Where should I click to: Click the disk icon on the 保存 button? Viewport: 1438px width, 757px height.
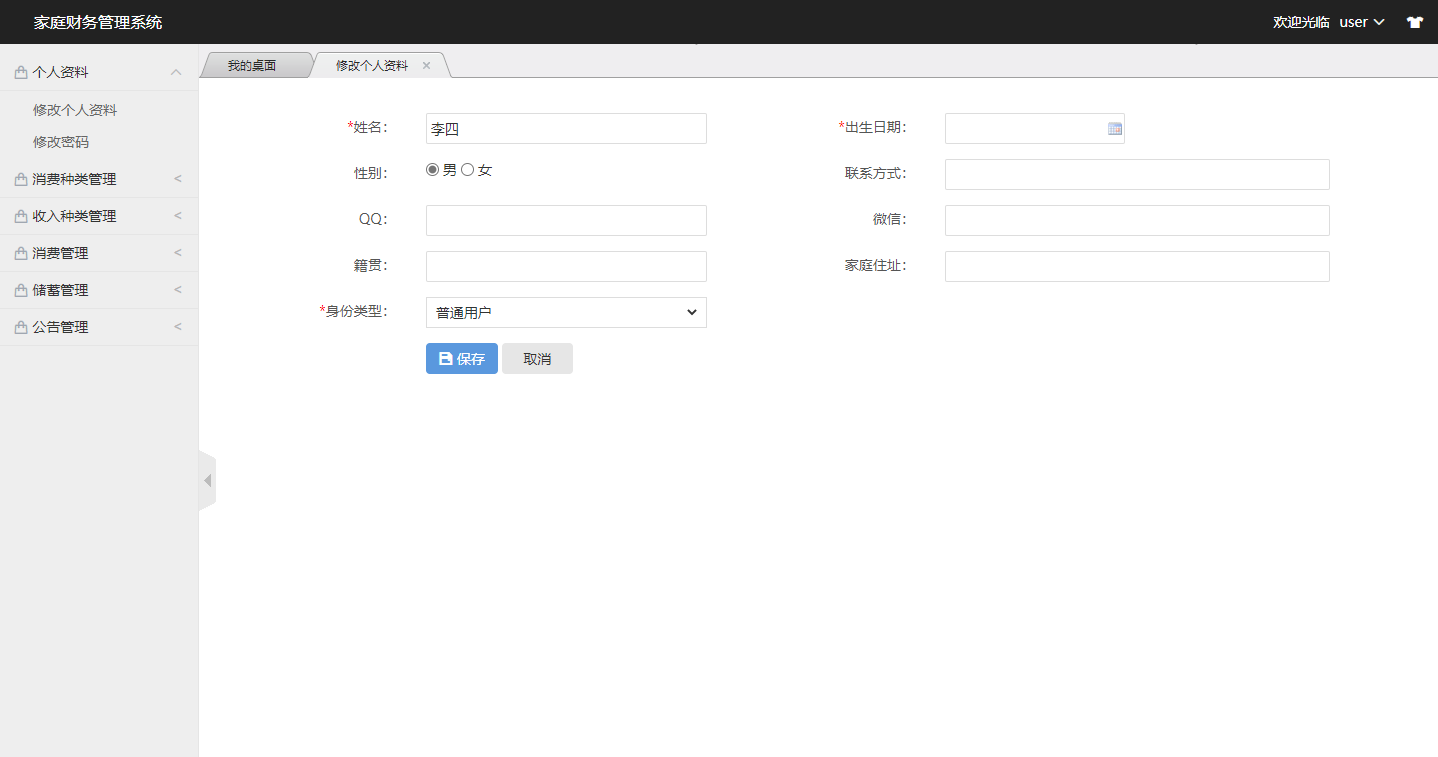tap(443, 358)
